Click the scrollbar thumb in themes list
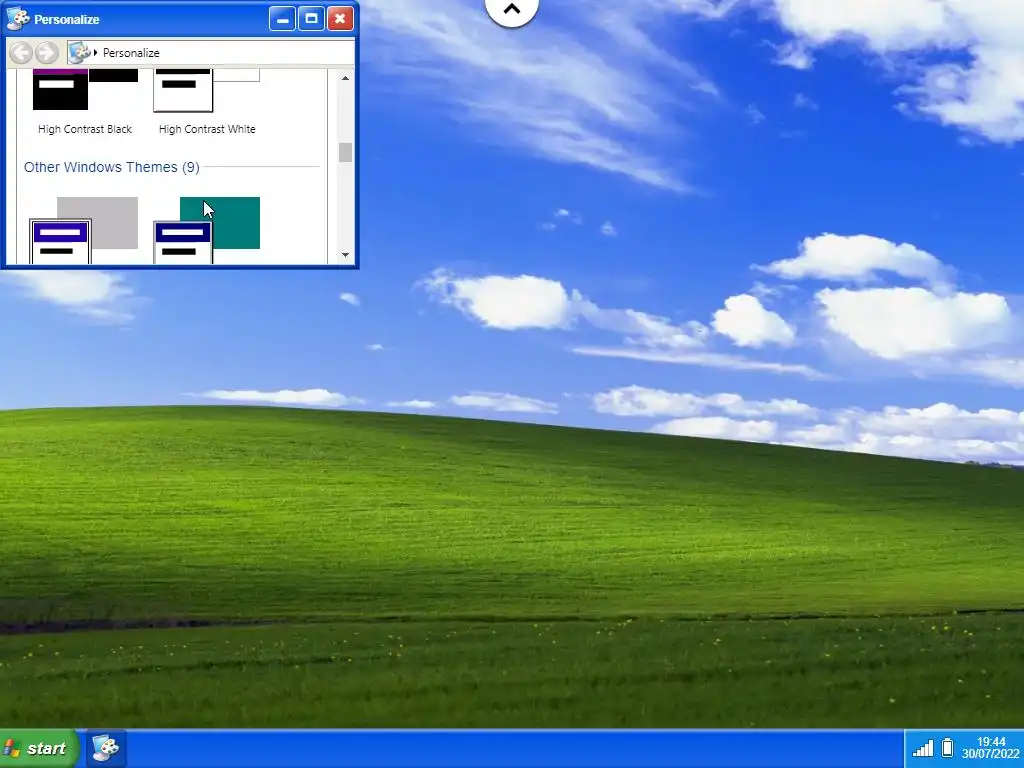 click(345, 152)
